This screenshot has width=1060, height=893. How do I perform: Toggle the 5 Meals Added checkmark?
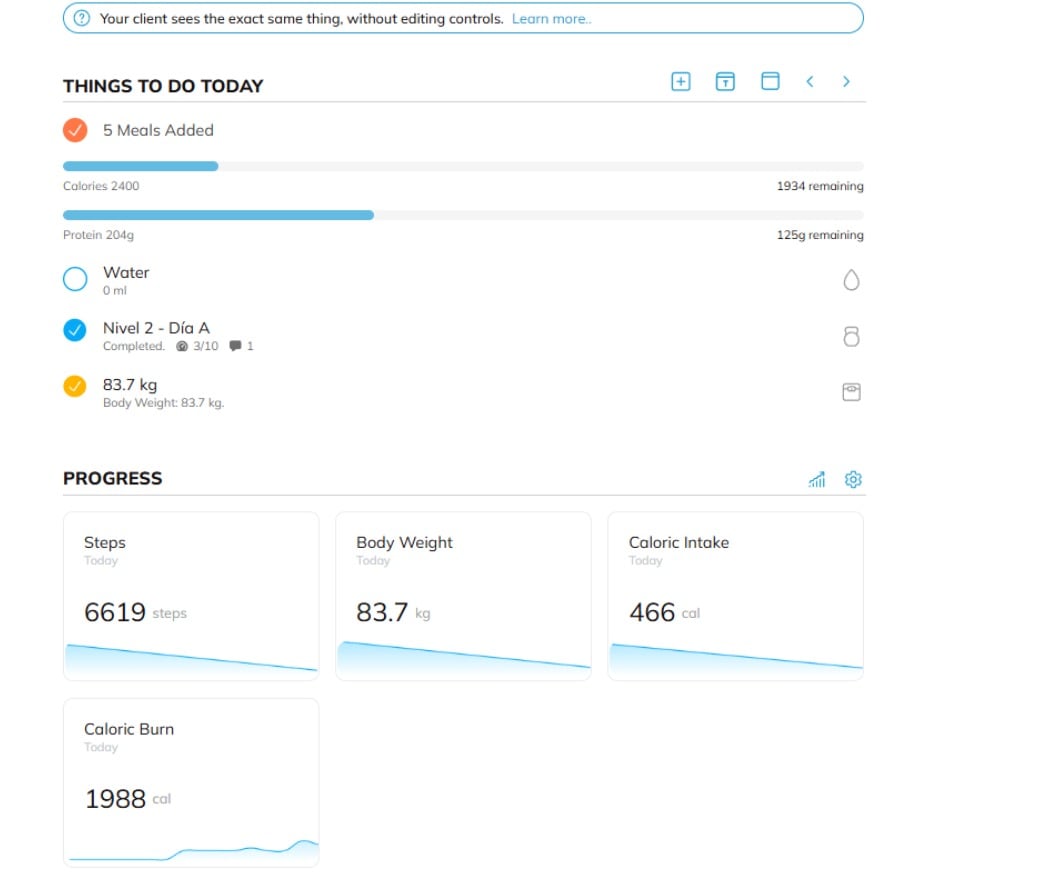(75, 130)
